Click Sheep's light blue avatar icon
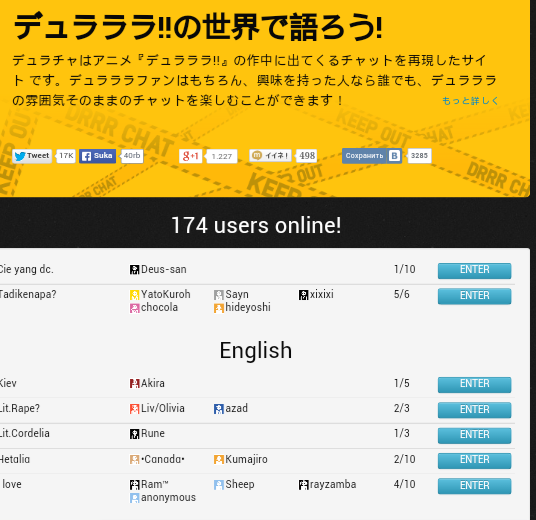Screen dimensions: 536x520 pyautogui.click(x=219, y=485)
